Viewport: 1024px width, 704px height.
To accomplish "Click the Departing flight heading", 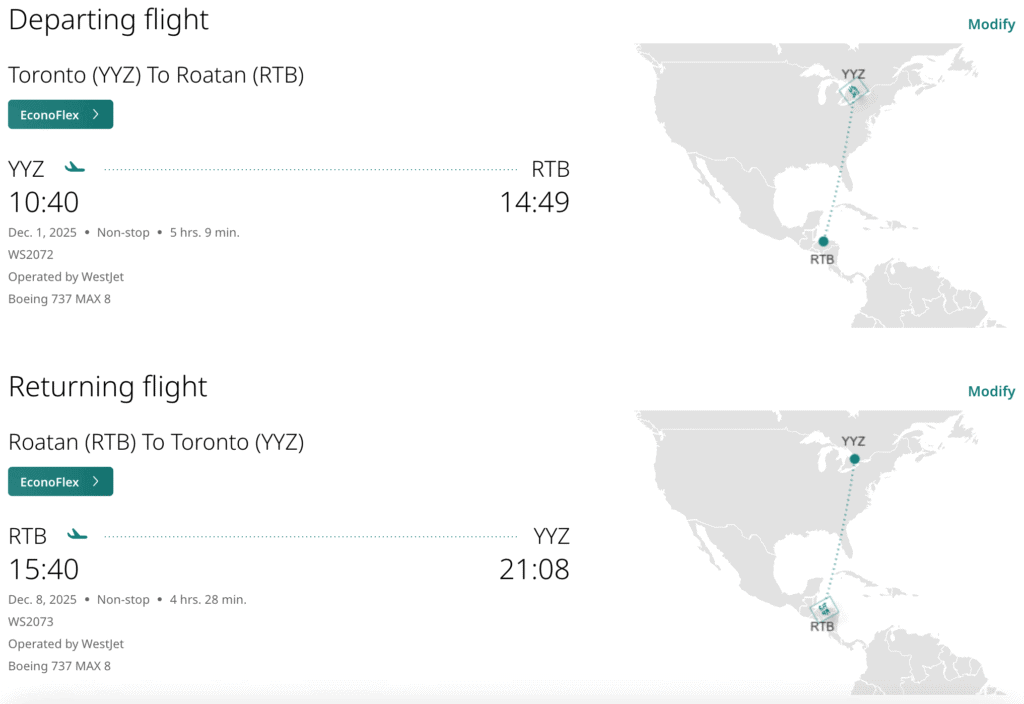I will pos(108,20).
